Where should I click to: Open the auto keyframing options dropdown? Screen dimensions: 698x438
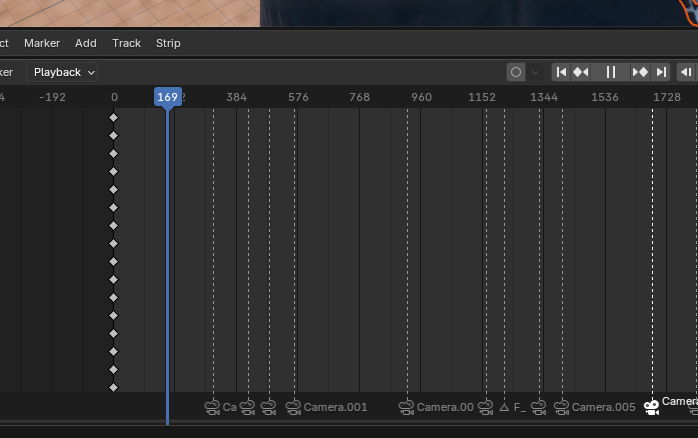[535, 72]
